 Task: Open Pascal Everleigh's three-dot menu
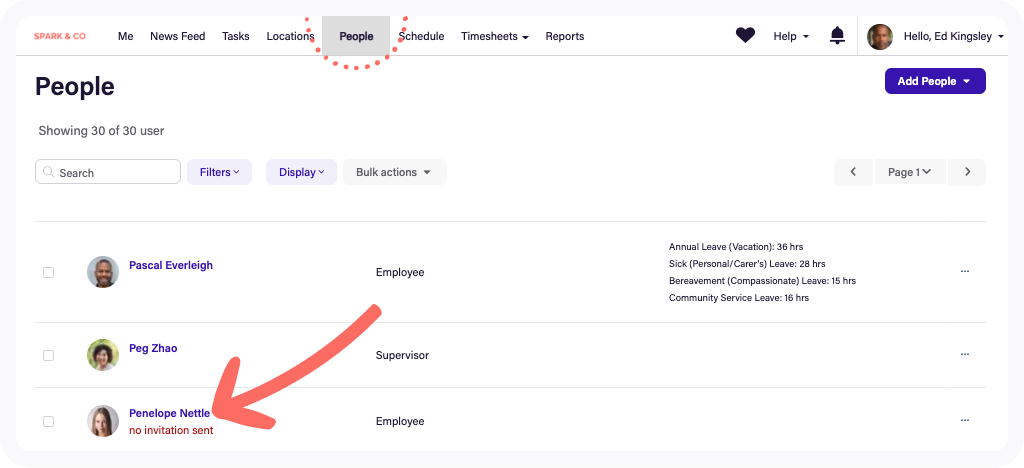click(965, 271)
